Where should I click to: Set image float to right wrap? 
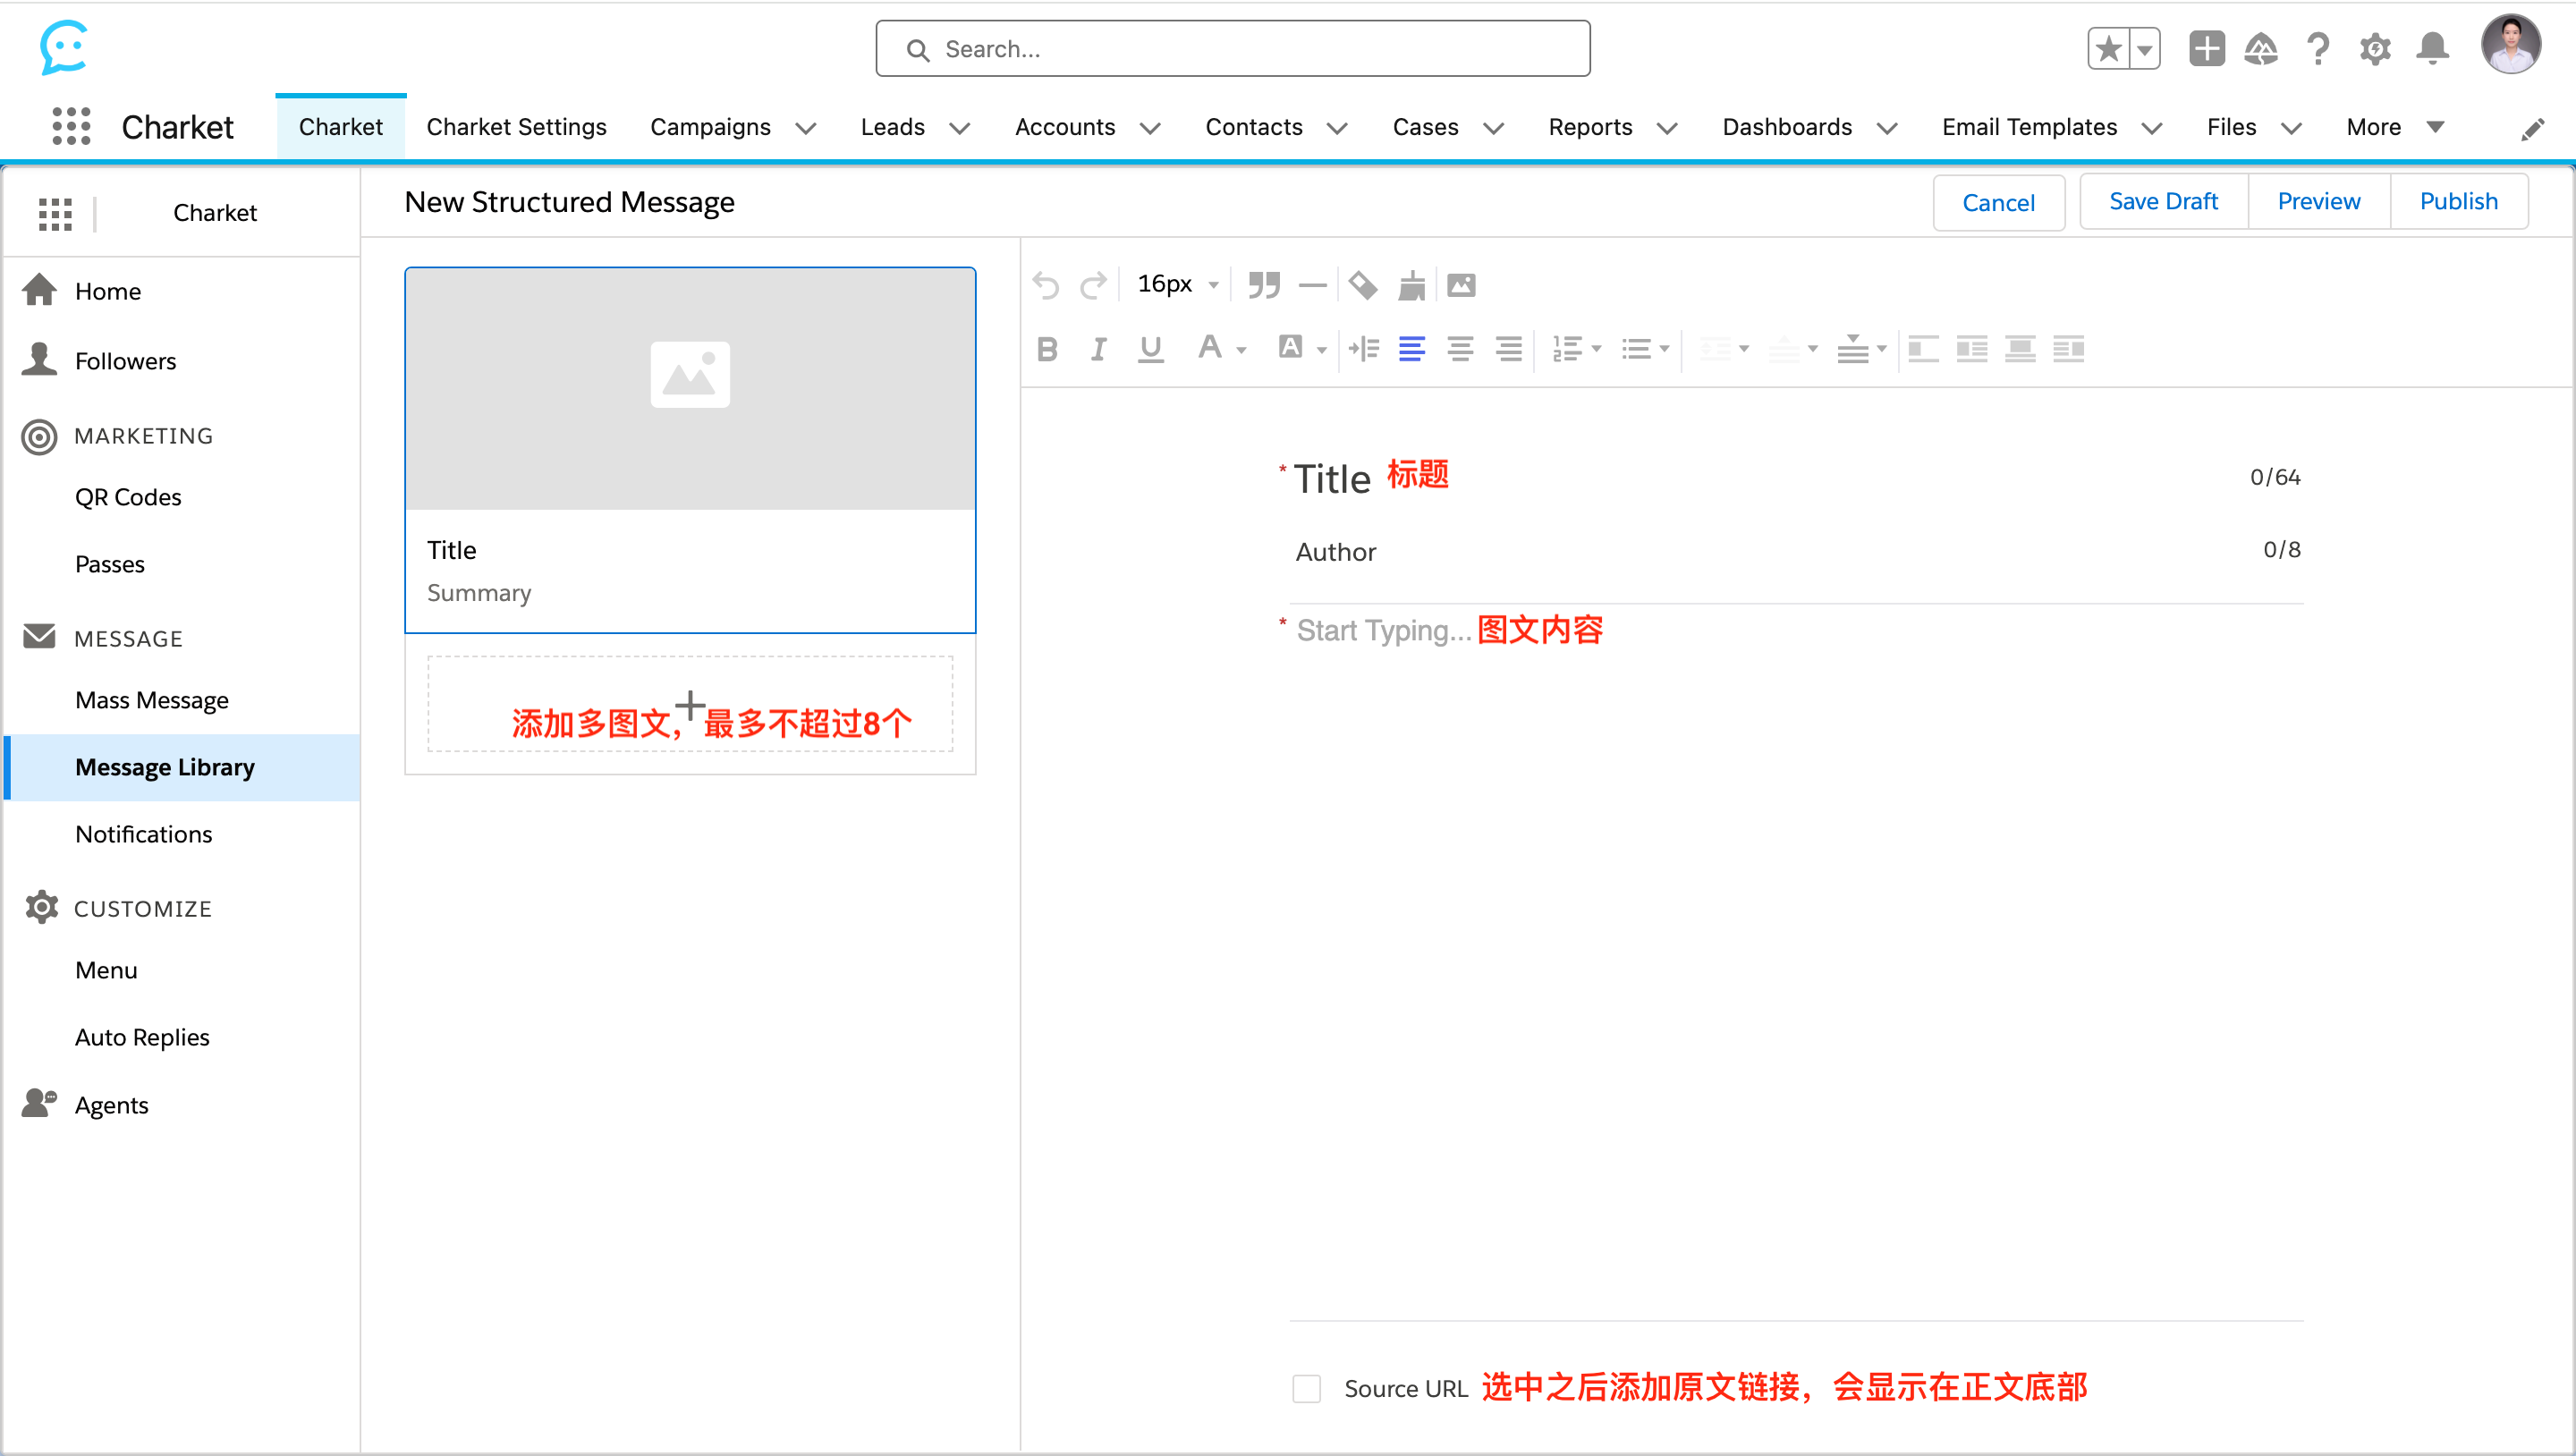2068,349
